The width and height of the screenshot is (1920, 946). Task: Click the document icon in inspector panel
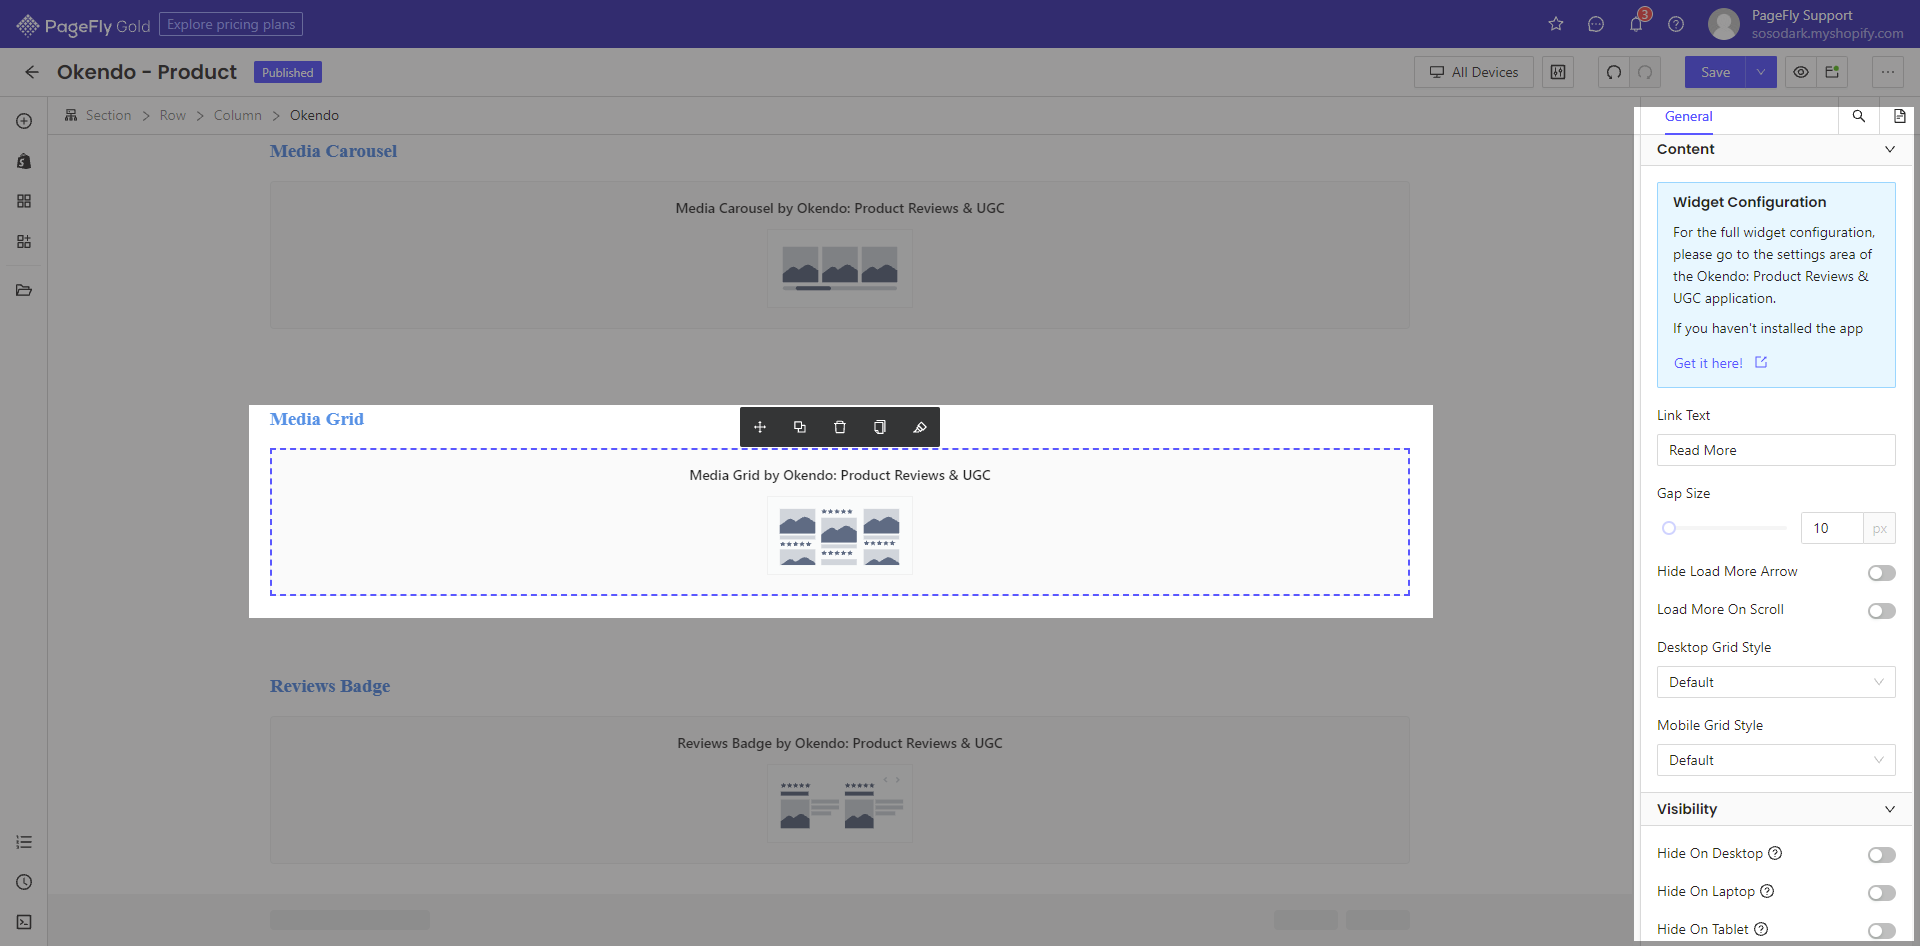[1899, 116]
